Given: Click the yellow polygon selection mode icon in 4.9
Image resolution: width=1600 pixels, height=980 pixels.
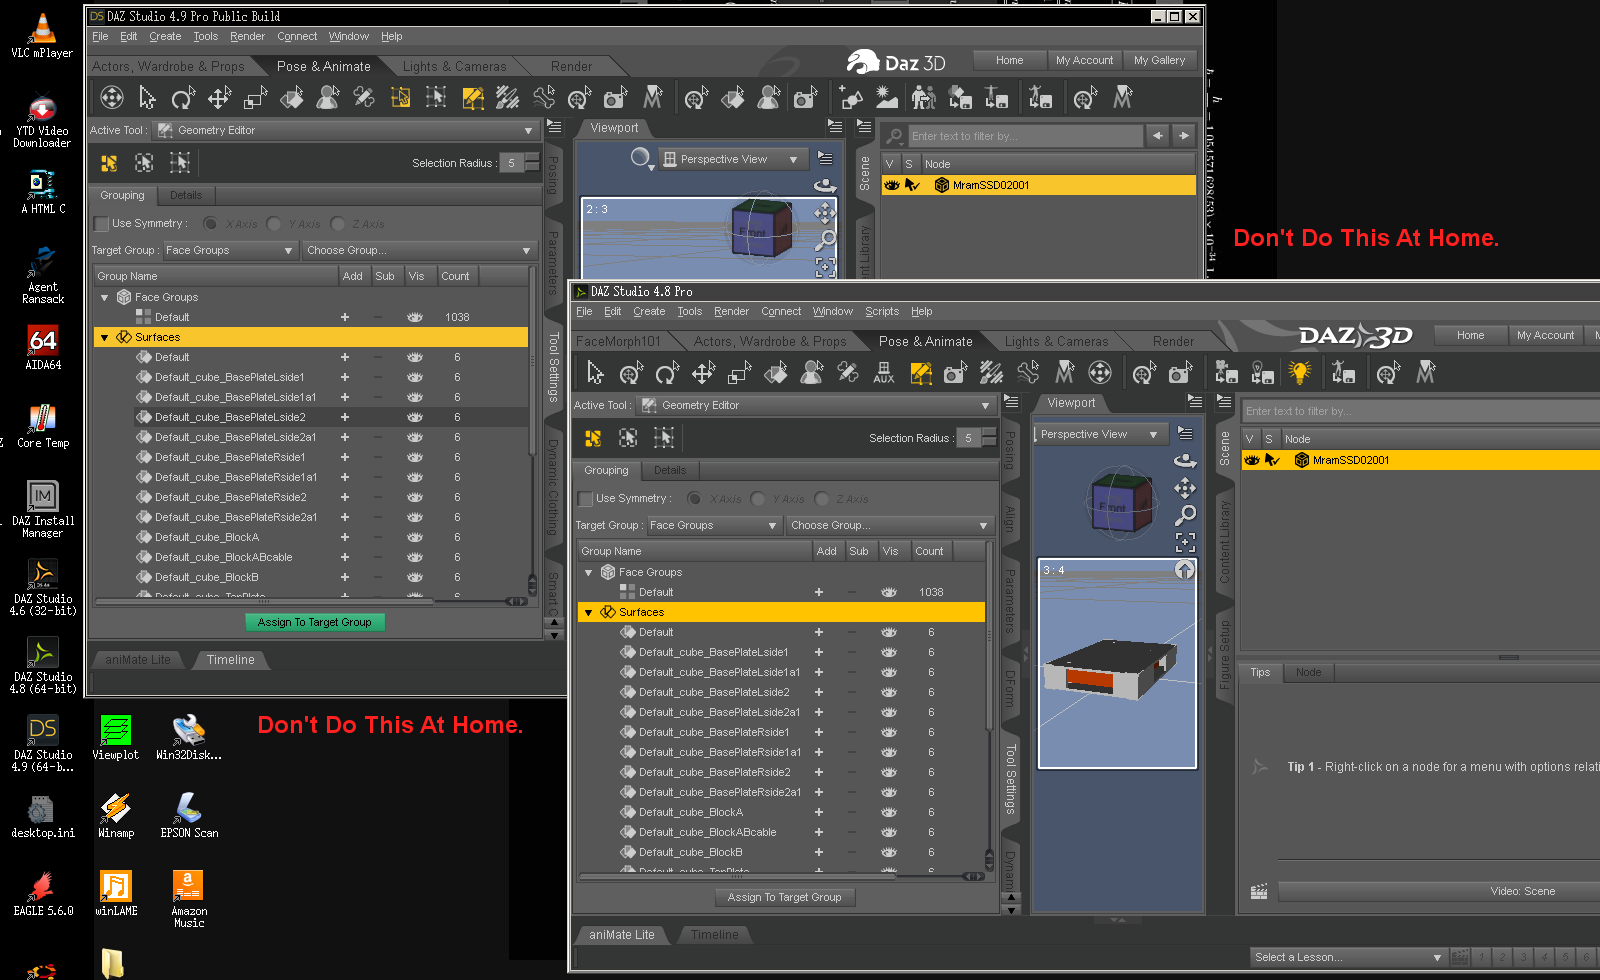Looking at the screenshot, I should coord(109,163).
